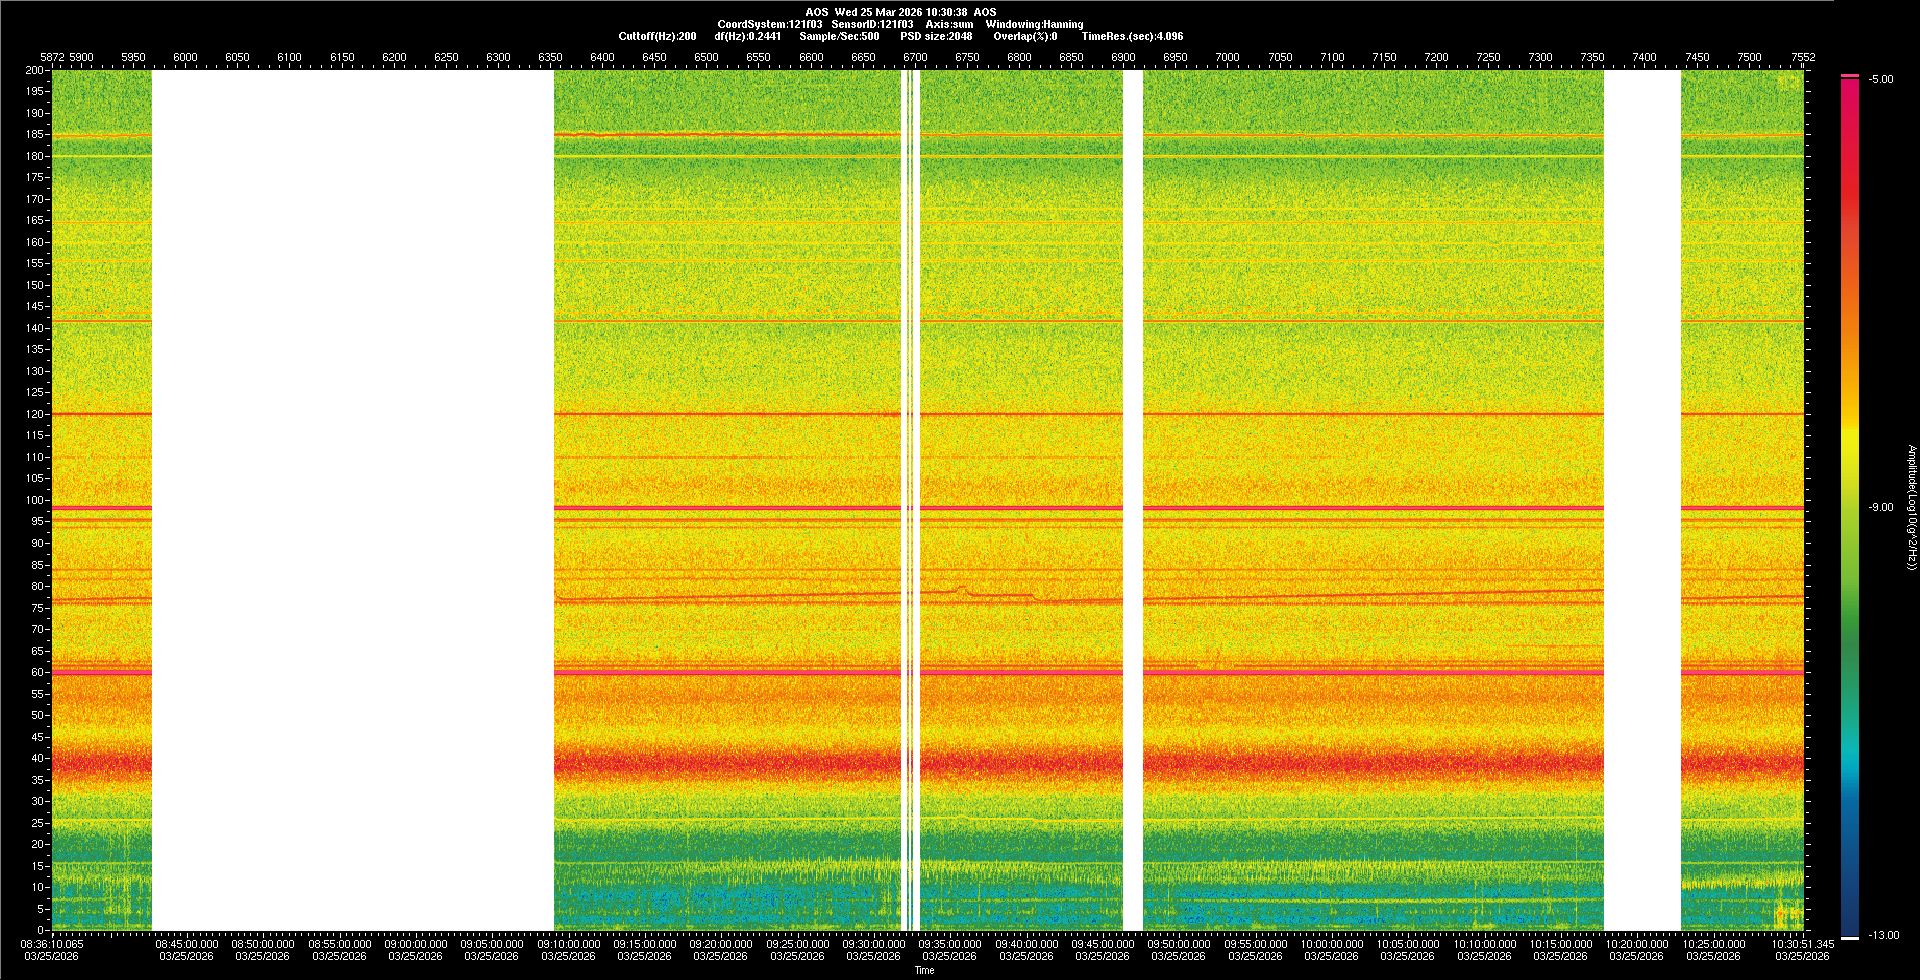
Task: Click the Cuttoff(Hz):200 header text
Action: pyautogui.click(x=657, y=36)
